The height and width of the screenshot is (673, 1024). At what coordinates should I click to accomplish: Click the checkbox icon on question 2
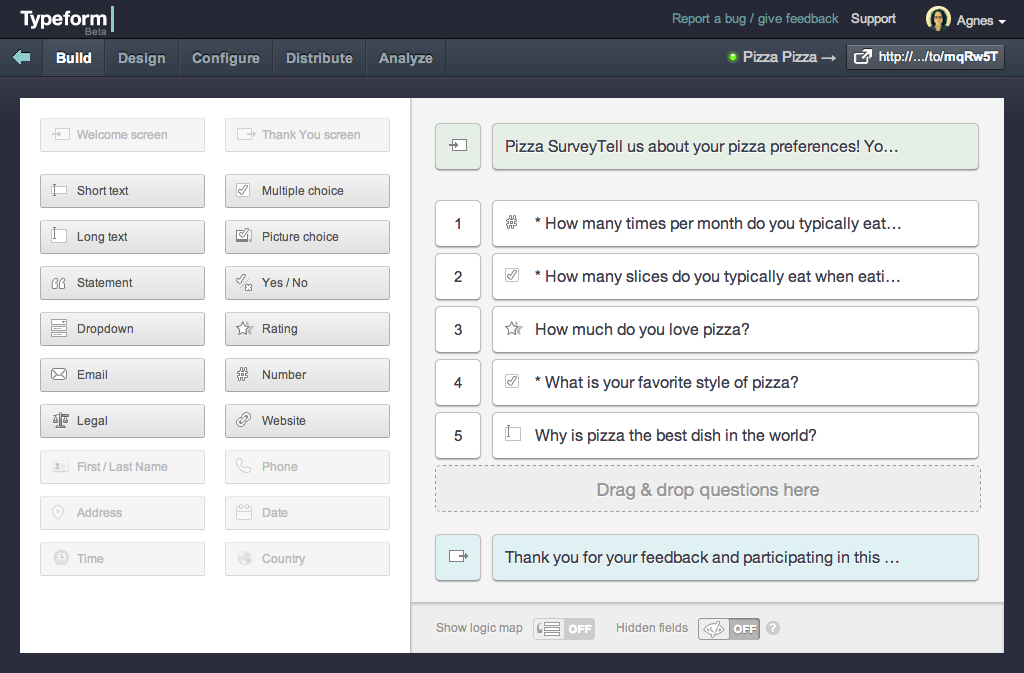(x=512, y=275)
